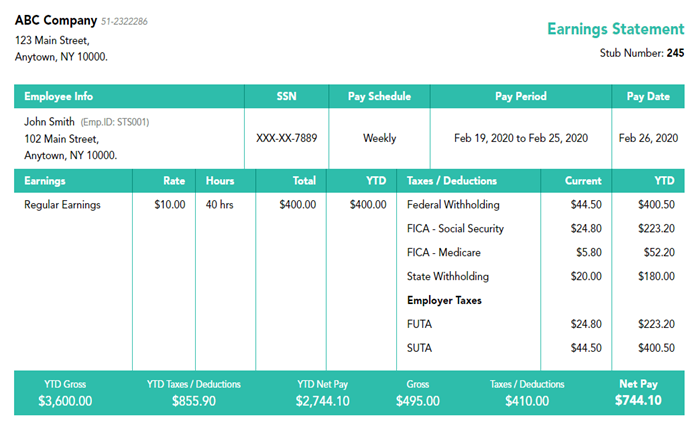Click the Pay Period column header
Image resolution: width=700 pixels, height=428 pixels.
tap(521, 97)
